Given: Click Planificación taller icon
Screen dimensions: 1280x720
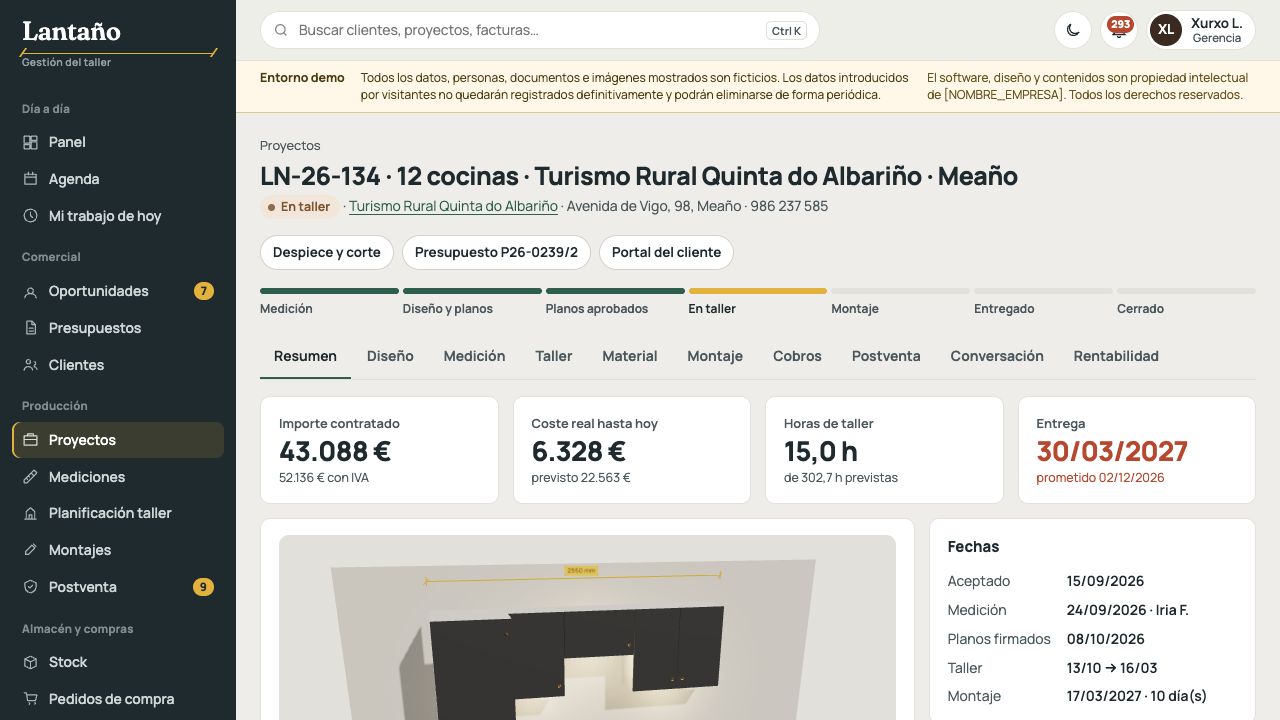Looking at the screenshot, I should (30, 513).
